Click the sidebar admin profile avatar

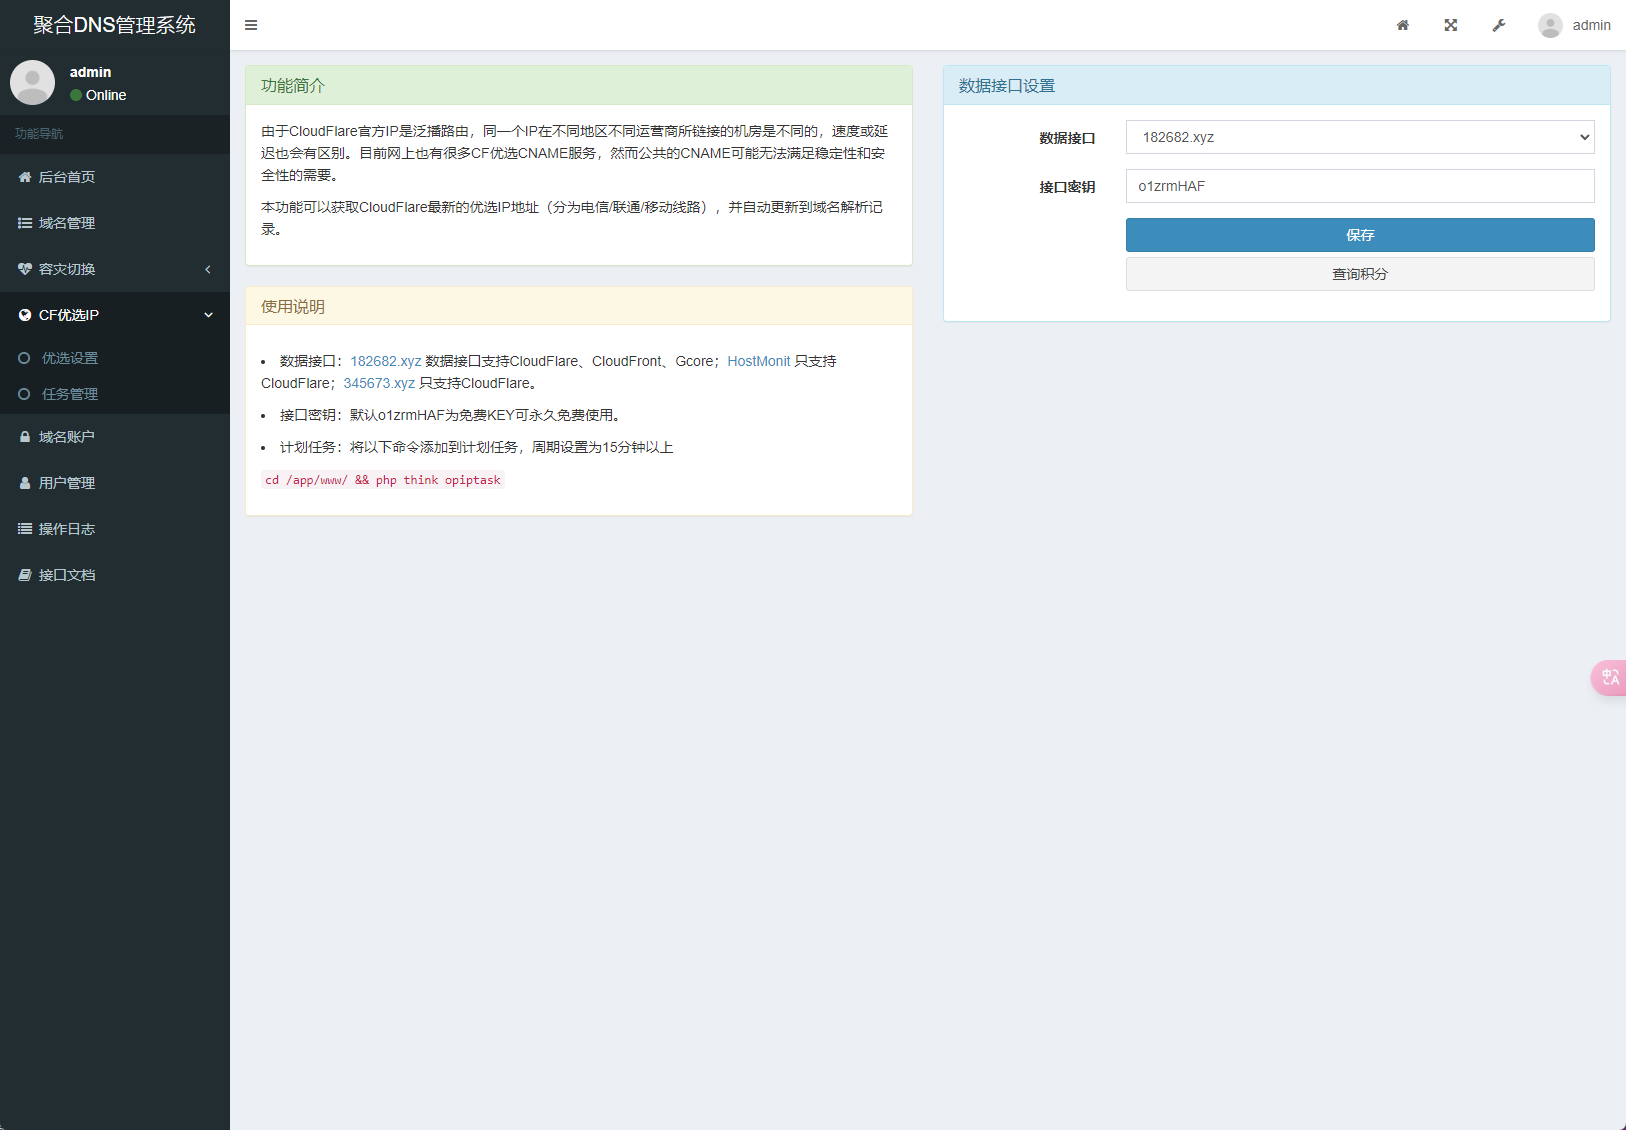pos(32,82)
